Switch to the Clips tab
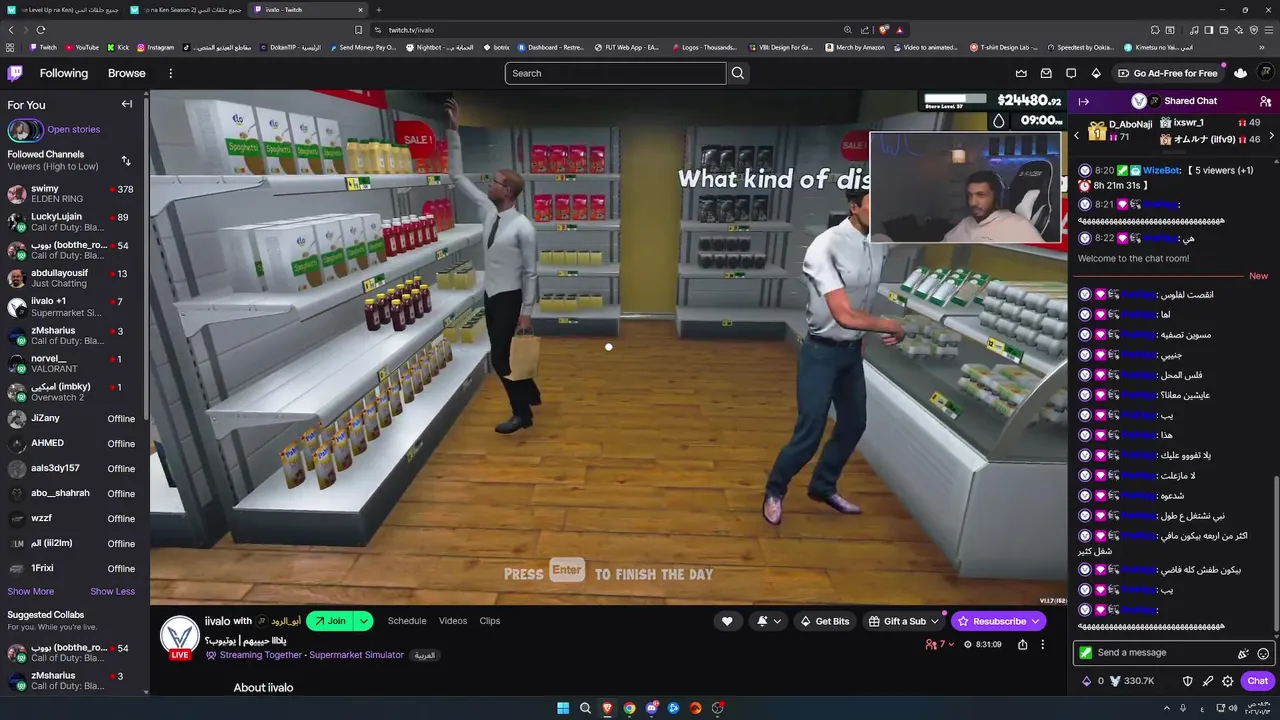This screenshot has height=720, width=1280. (490, 621)
